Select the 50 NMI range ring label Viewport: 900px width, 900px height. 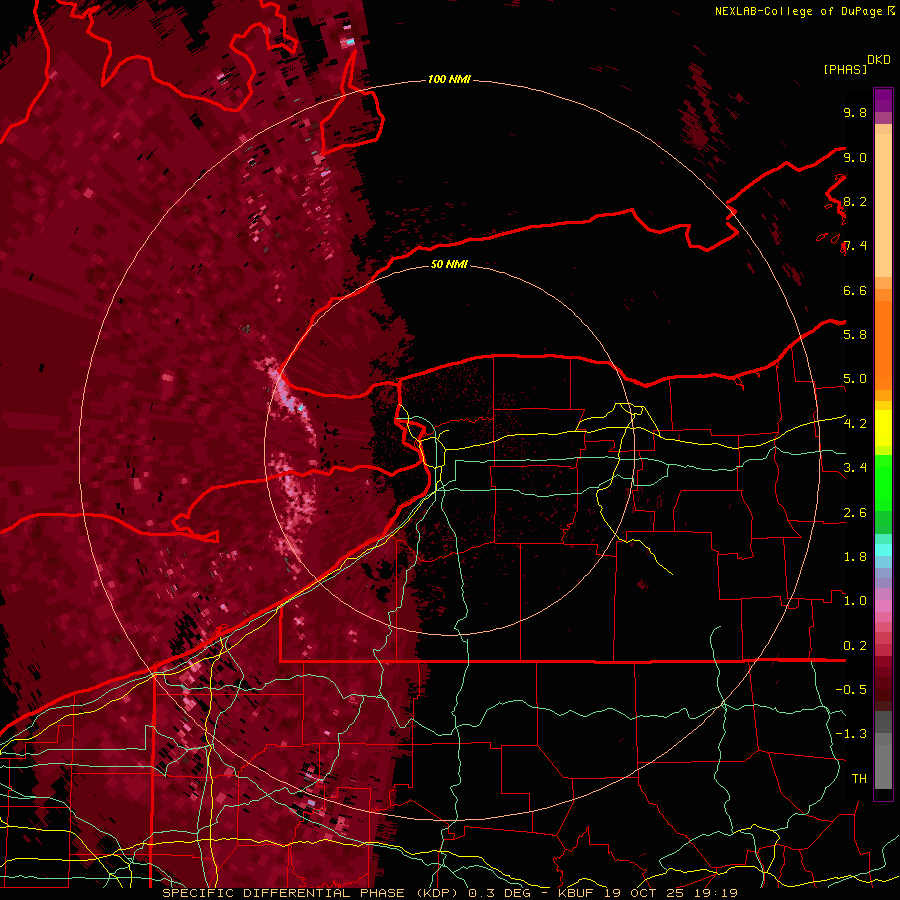click(449, 264)
